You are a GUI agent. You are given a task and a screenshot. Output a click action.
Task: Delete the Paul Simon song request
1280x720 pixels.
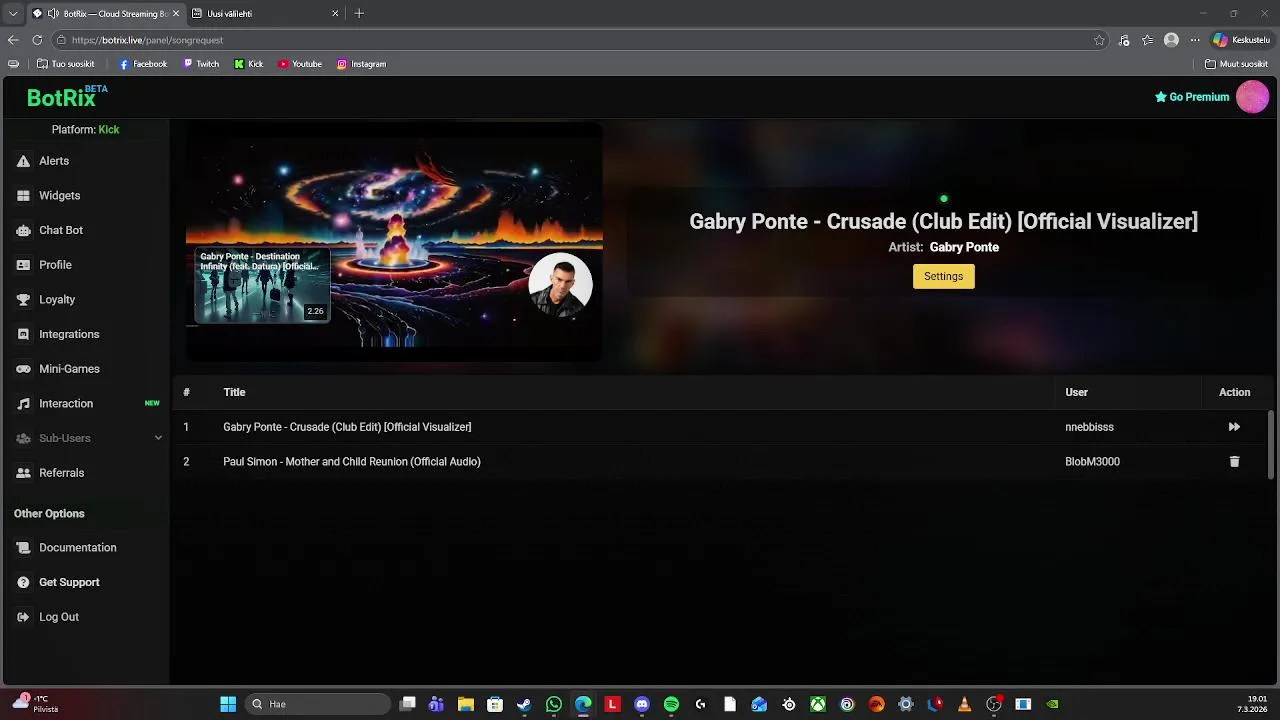pos(1234,462)
